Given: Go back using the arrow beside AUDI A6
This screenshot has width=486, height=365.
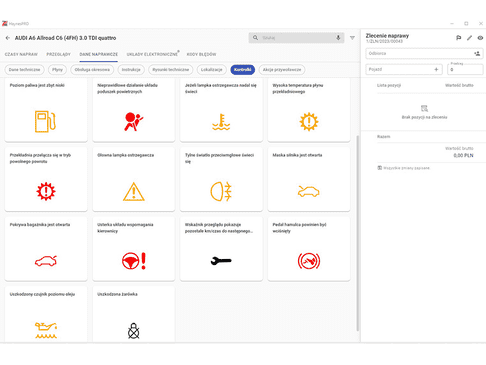Looking at the screenshot, I should 8,38.
